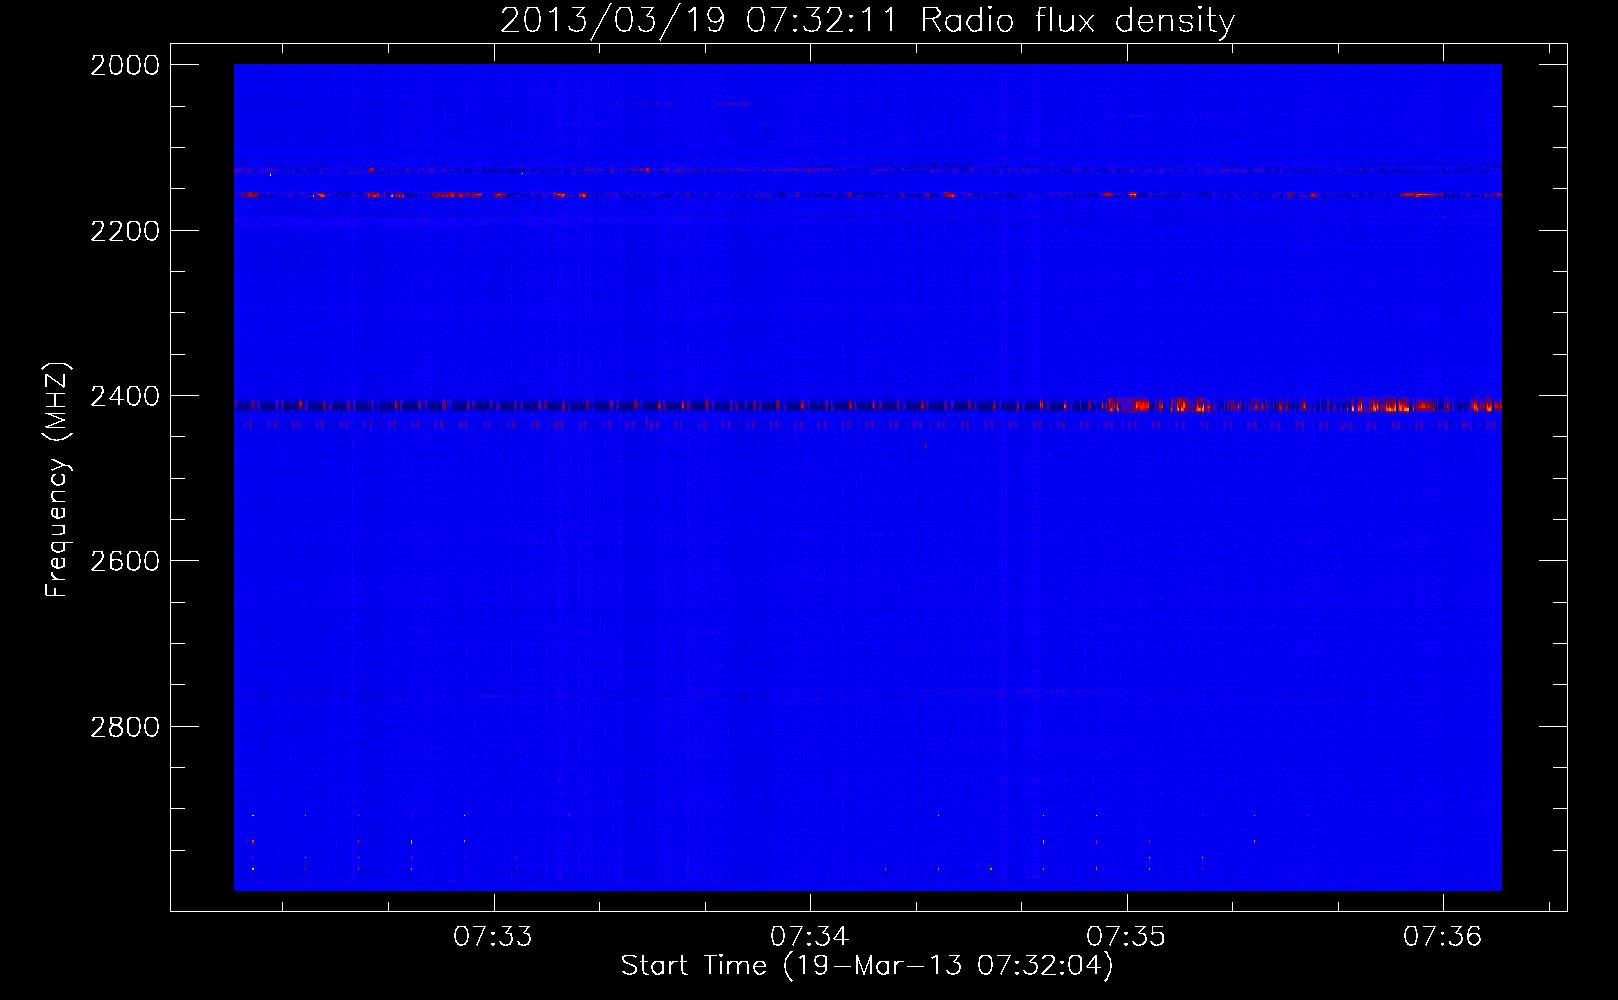Click the 2600 frequency axis label
Viewport: 1618px width, 1000px height.
(x=125, y=561)
